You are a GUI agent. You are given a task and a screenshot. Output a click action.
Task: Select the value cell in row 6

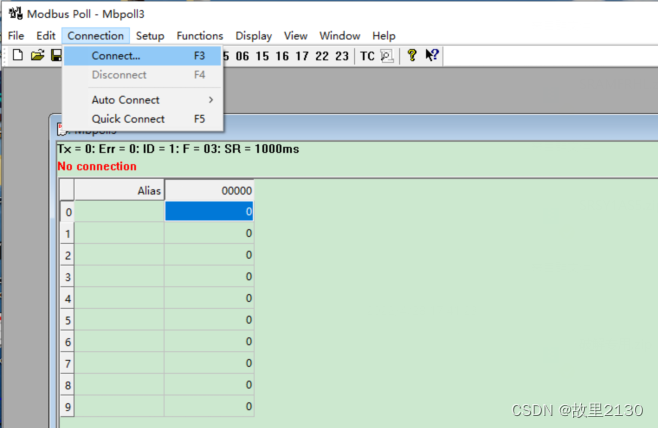(209, 342)
